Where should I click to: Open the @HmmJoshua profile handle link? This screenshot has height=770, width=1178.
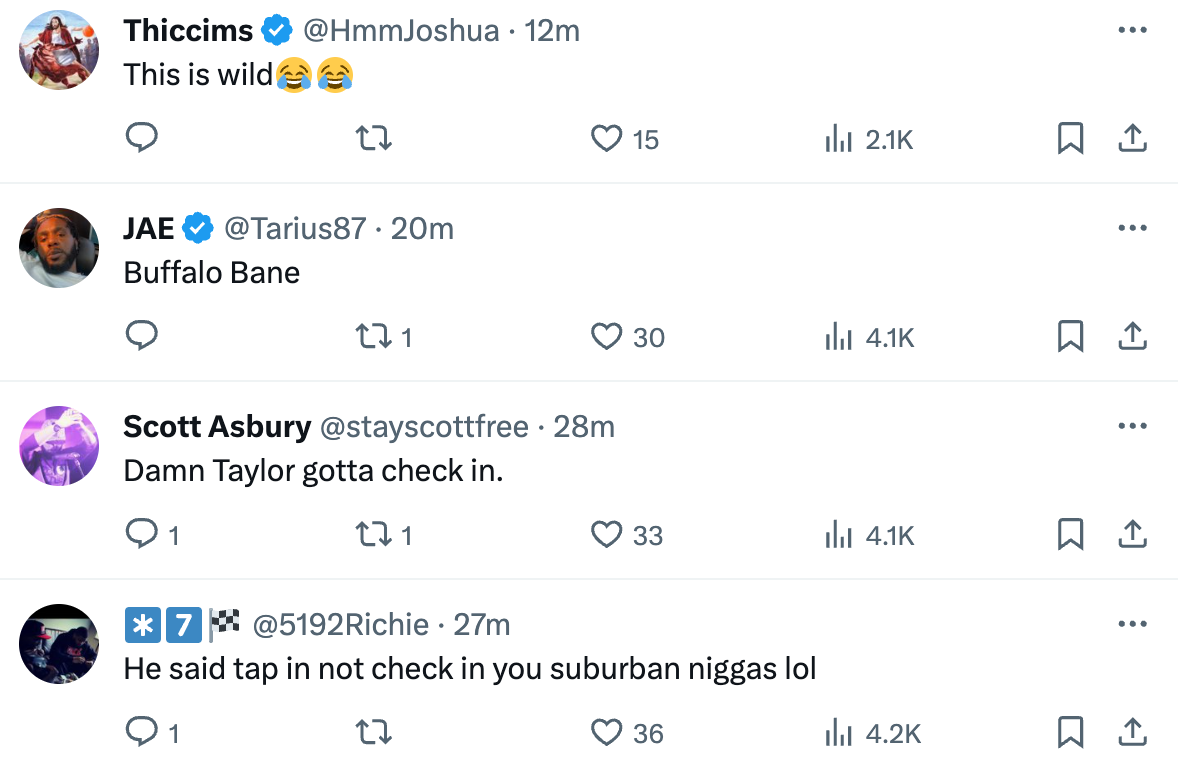click(x=400, y=31)
